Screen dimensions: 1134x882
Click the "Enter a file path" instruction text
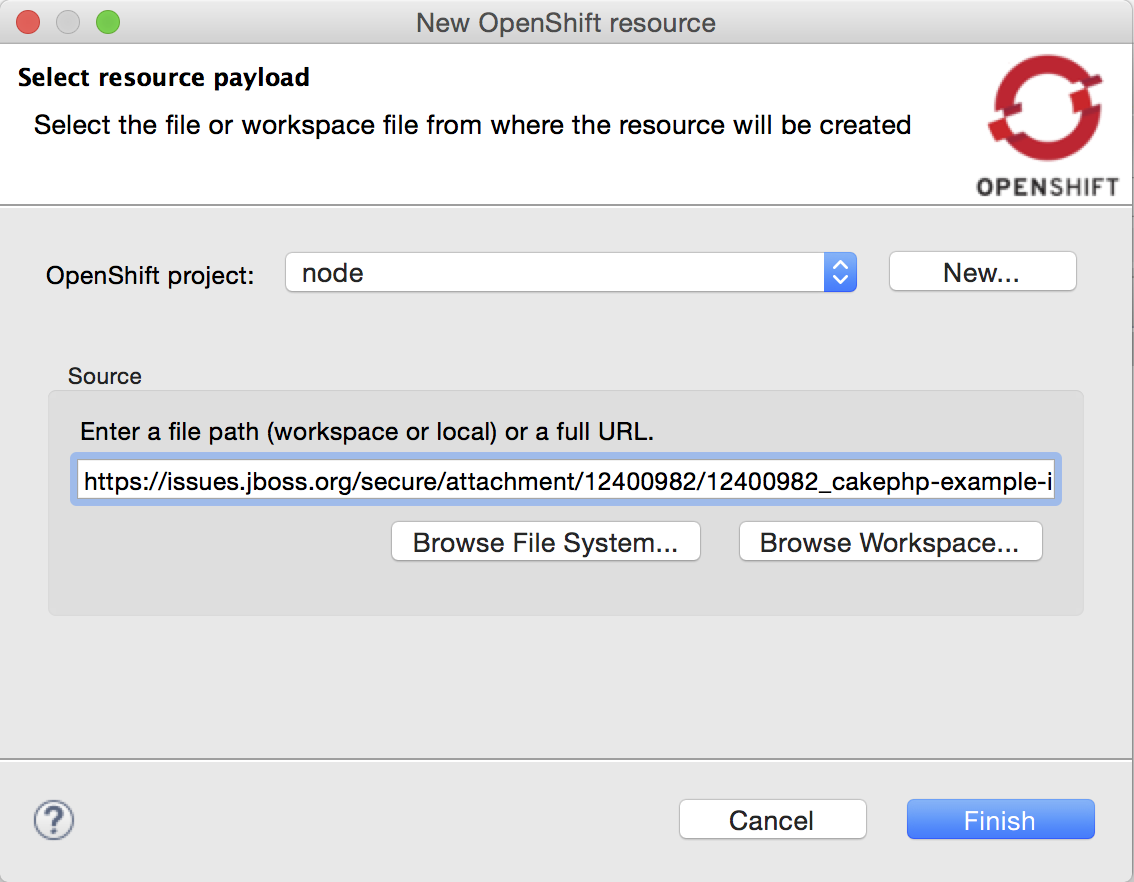pos(367,432)
